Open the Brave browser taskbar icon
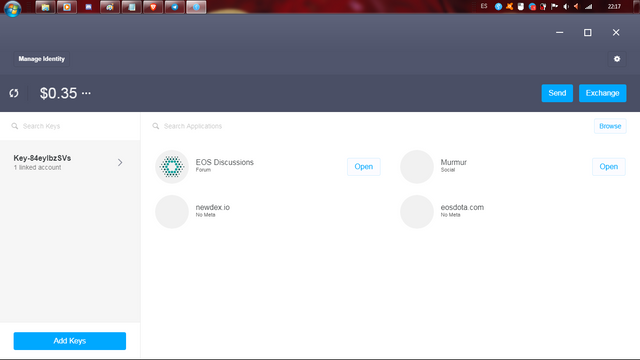This screenshot has width=640, height=360. point(153,7)
